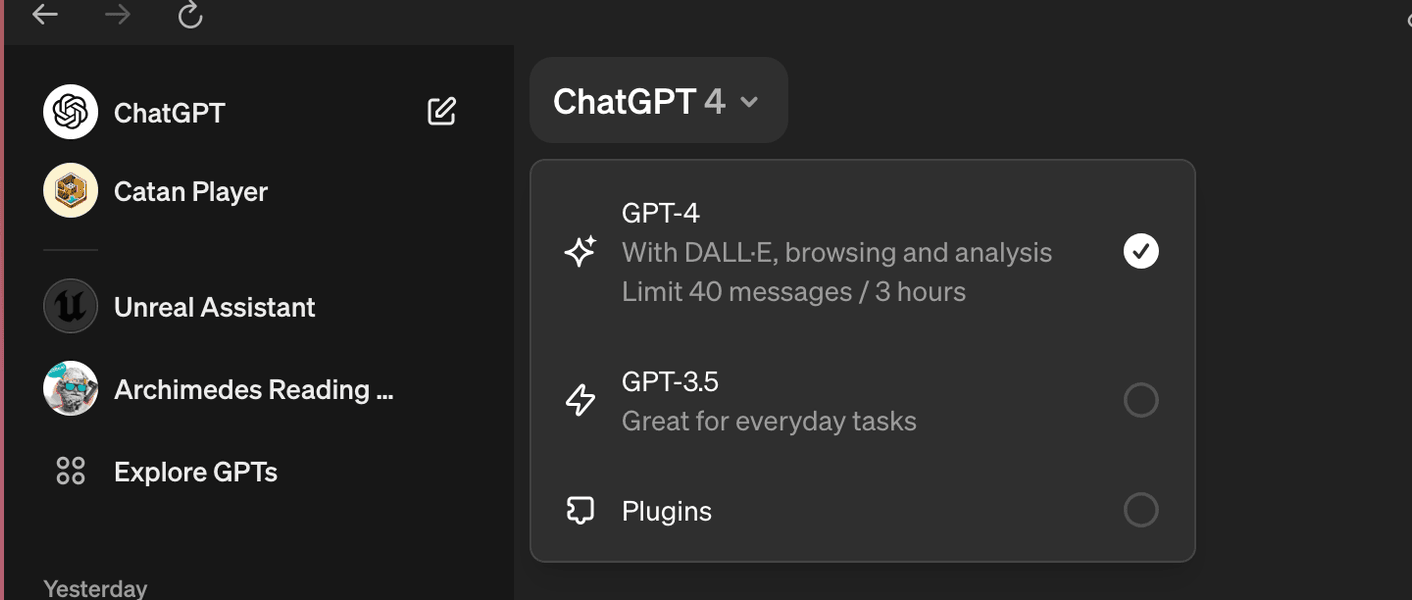Click the Explore GPTs grid icon

[x=70, y=471]
